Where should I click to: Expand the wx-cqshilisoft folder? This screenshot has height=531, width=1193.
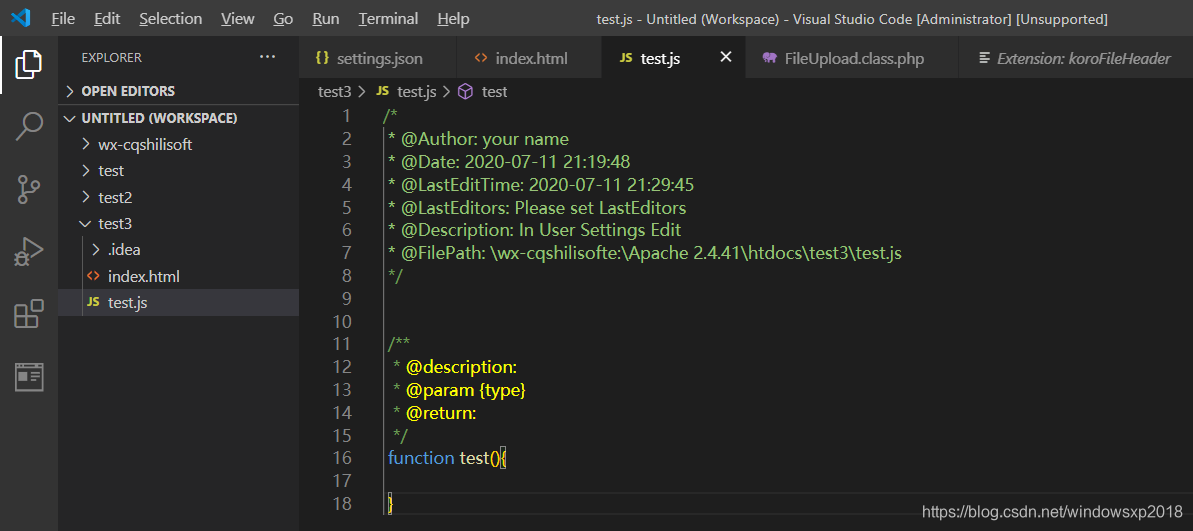click(x=144, y=144)
